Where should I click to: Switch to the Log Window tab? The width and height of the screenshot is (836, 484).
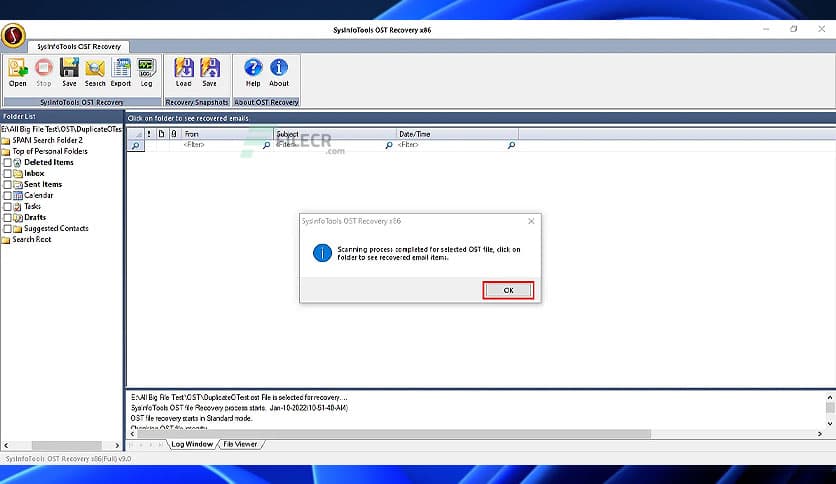pos(192,444)
